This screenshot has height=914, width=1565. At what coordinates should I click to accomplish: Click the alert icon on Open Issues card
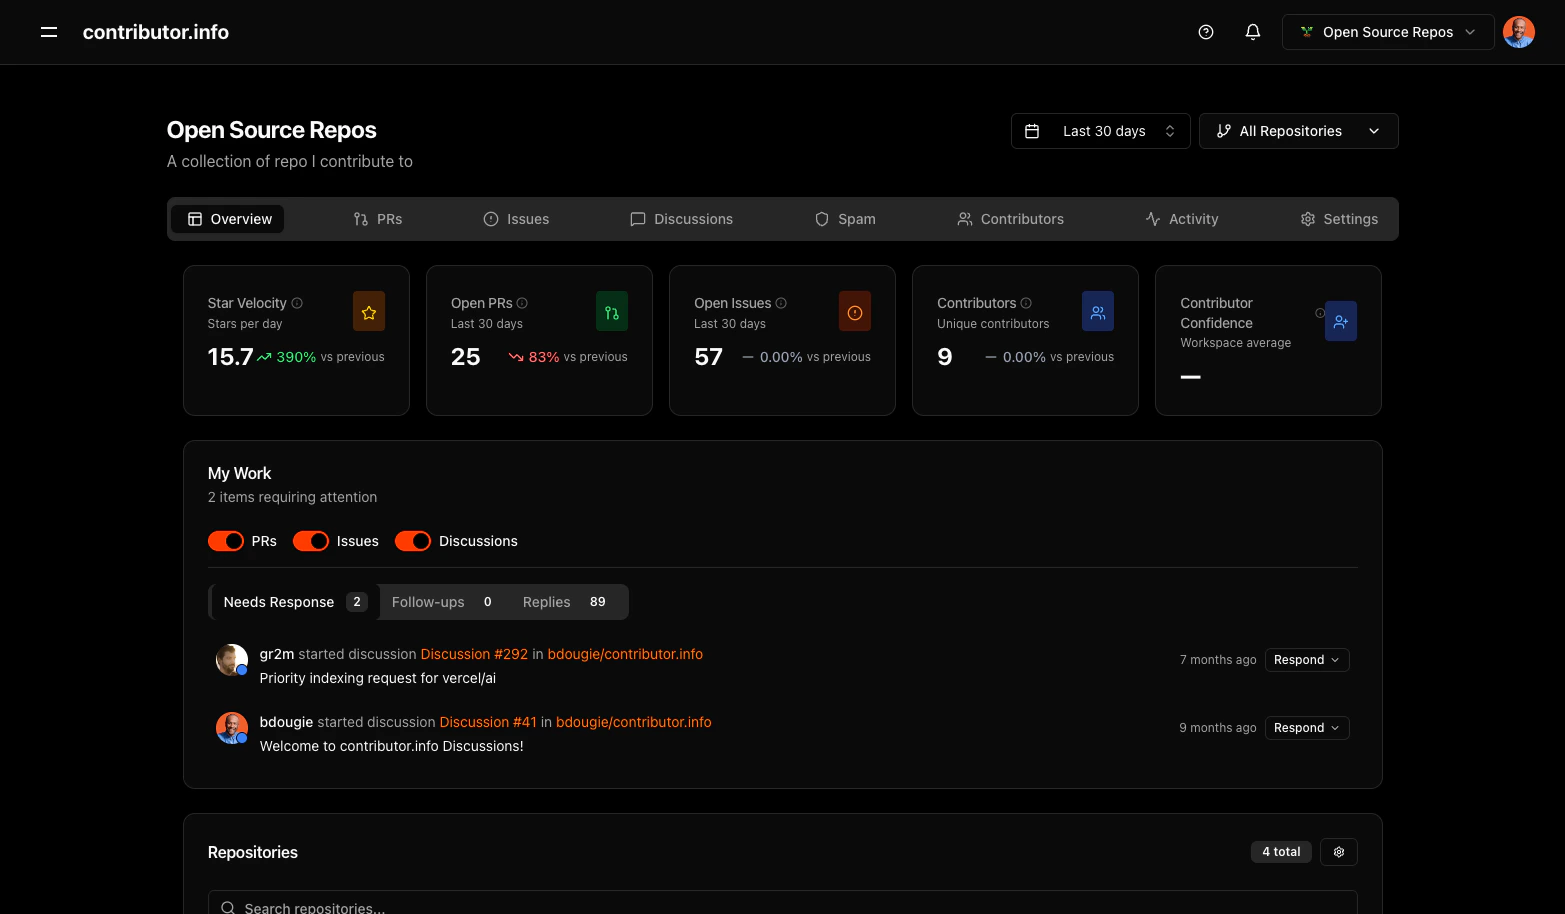854,311
